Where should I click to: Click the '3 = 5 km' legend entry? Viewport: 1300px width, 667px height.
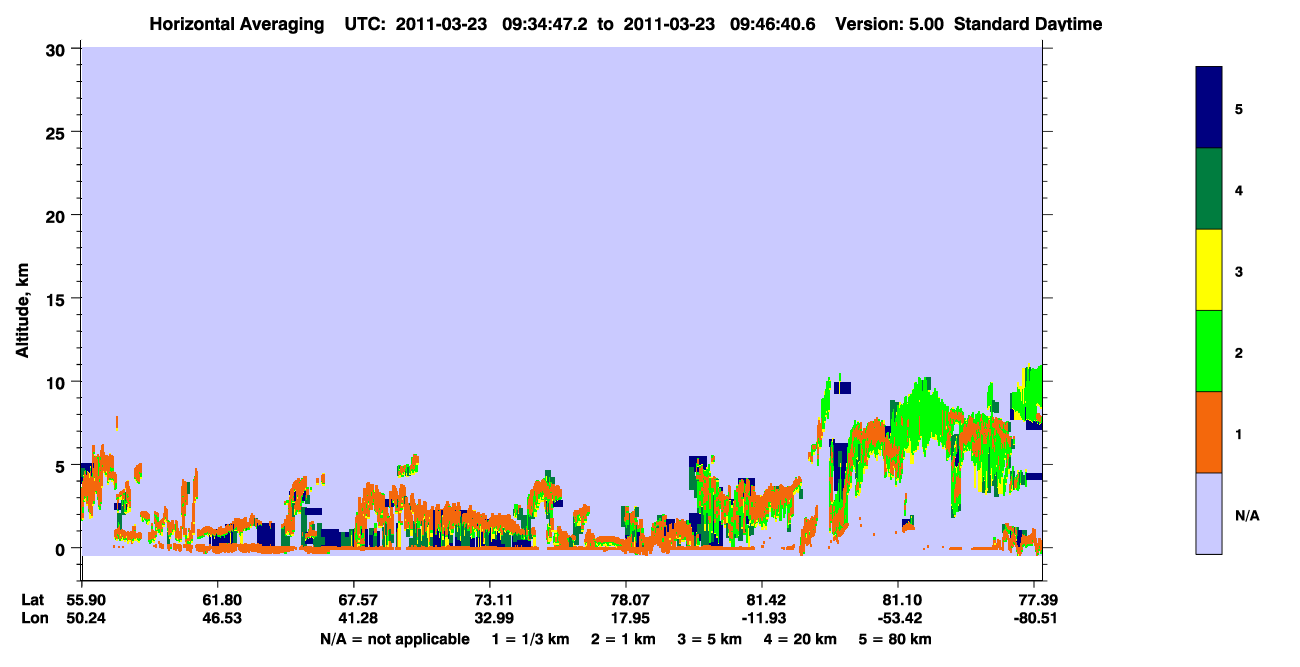(x=710, y=639)
